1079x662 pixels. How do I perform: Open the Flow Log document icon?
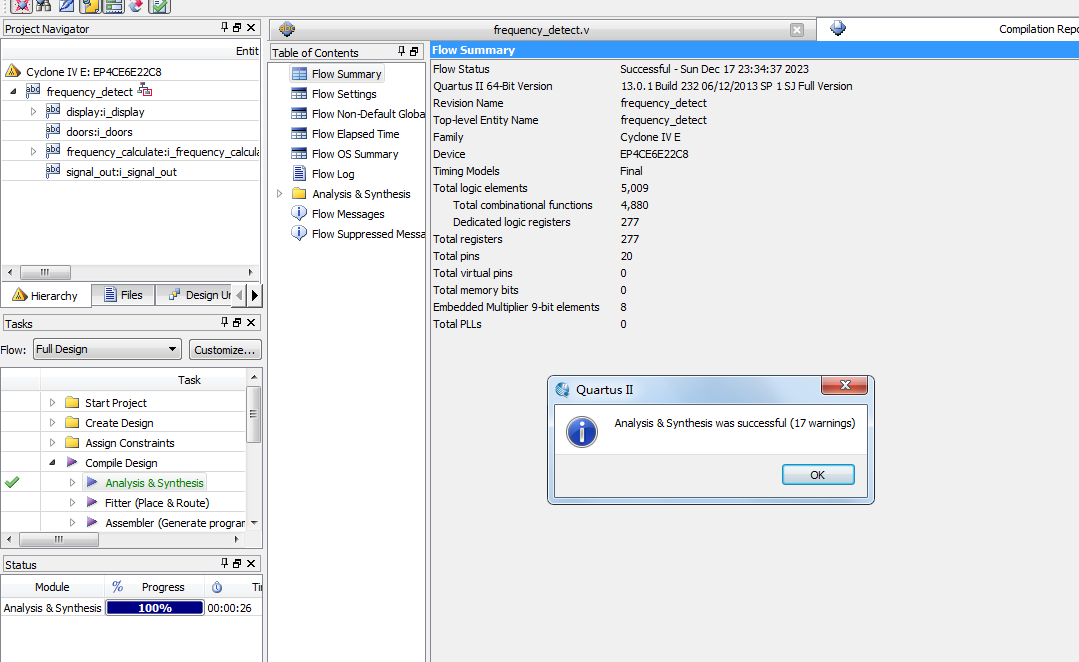coord(299,174)
